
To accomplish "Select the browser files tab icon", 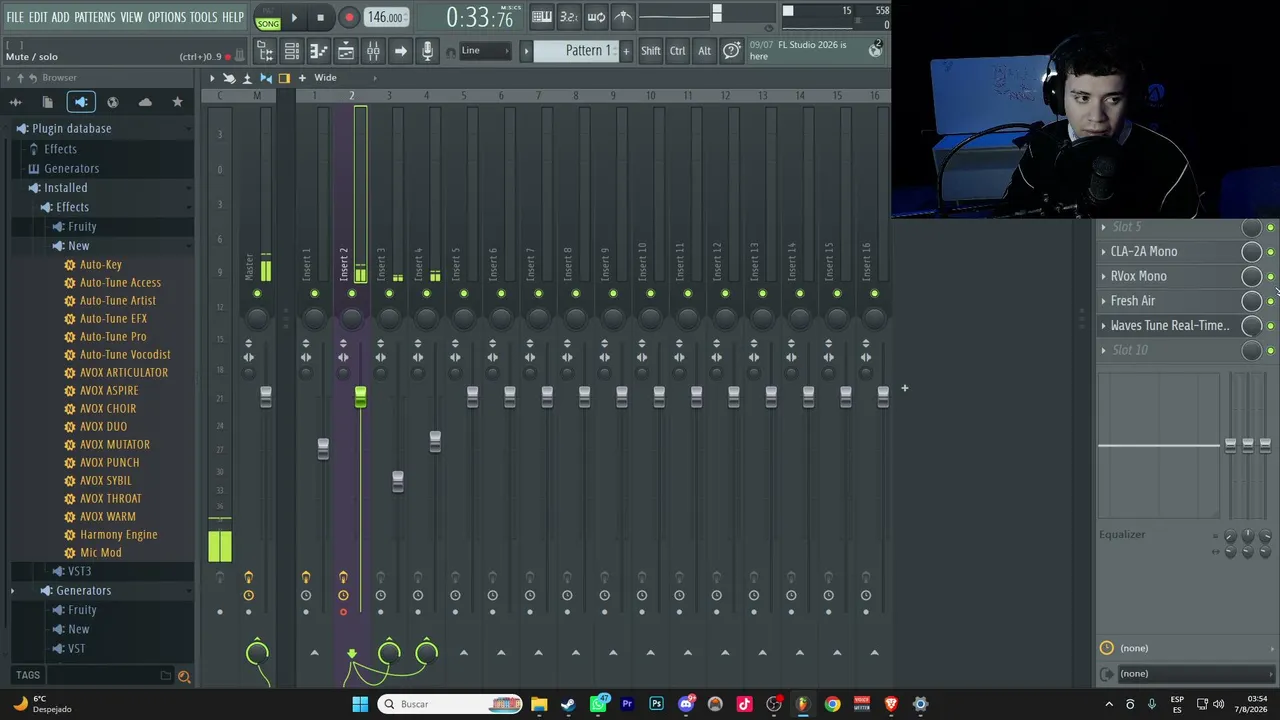I will 47,102.
